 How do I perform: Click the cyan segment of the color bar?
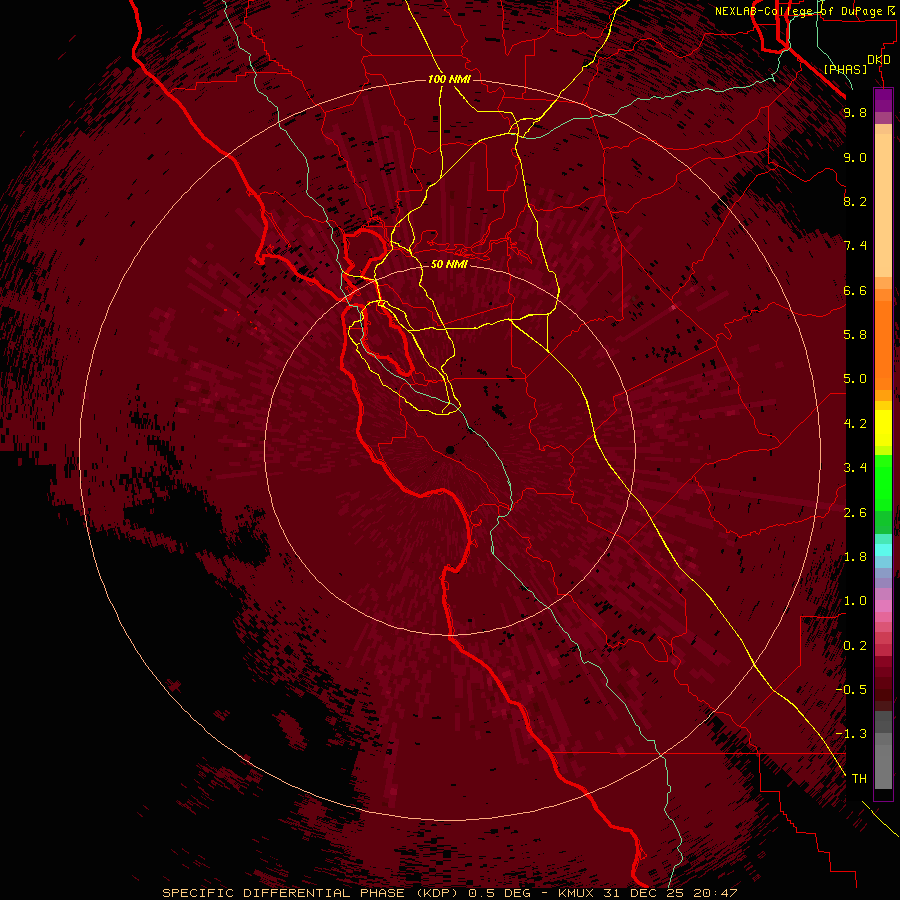883,550
